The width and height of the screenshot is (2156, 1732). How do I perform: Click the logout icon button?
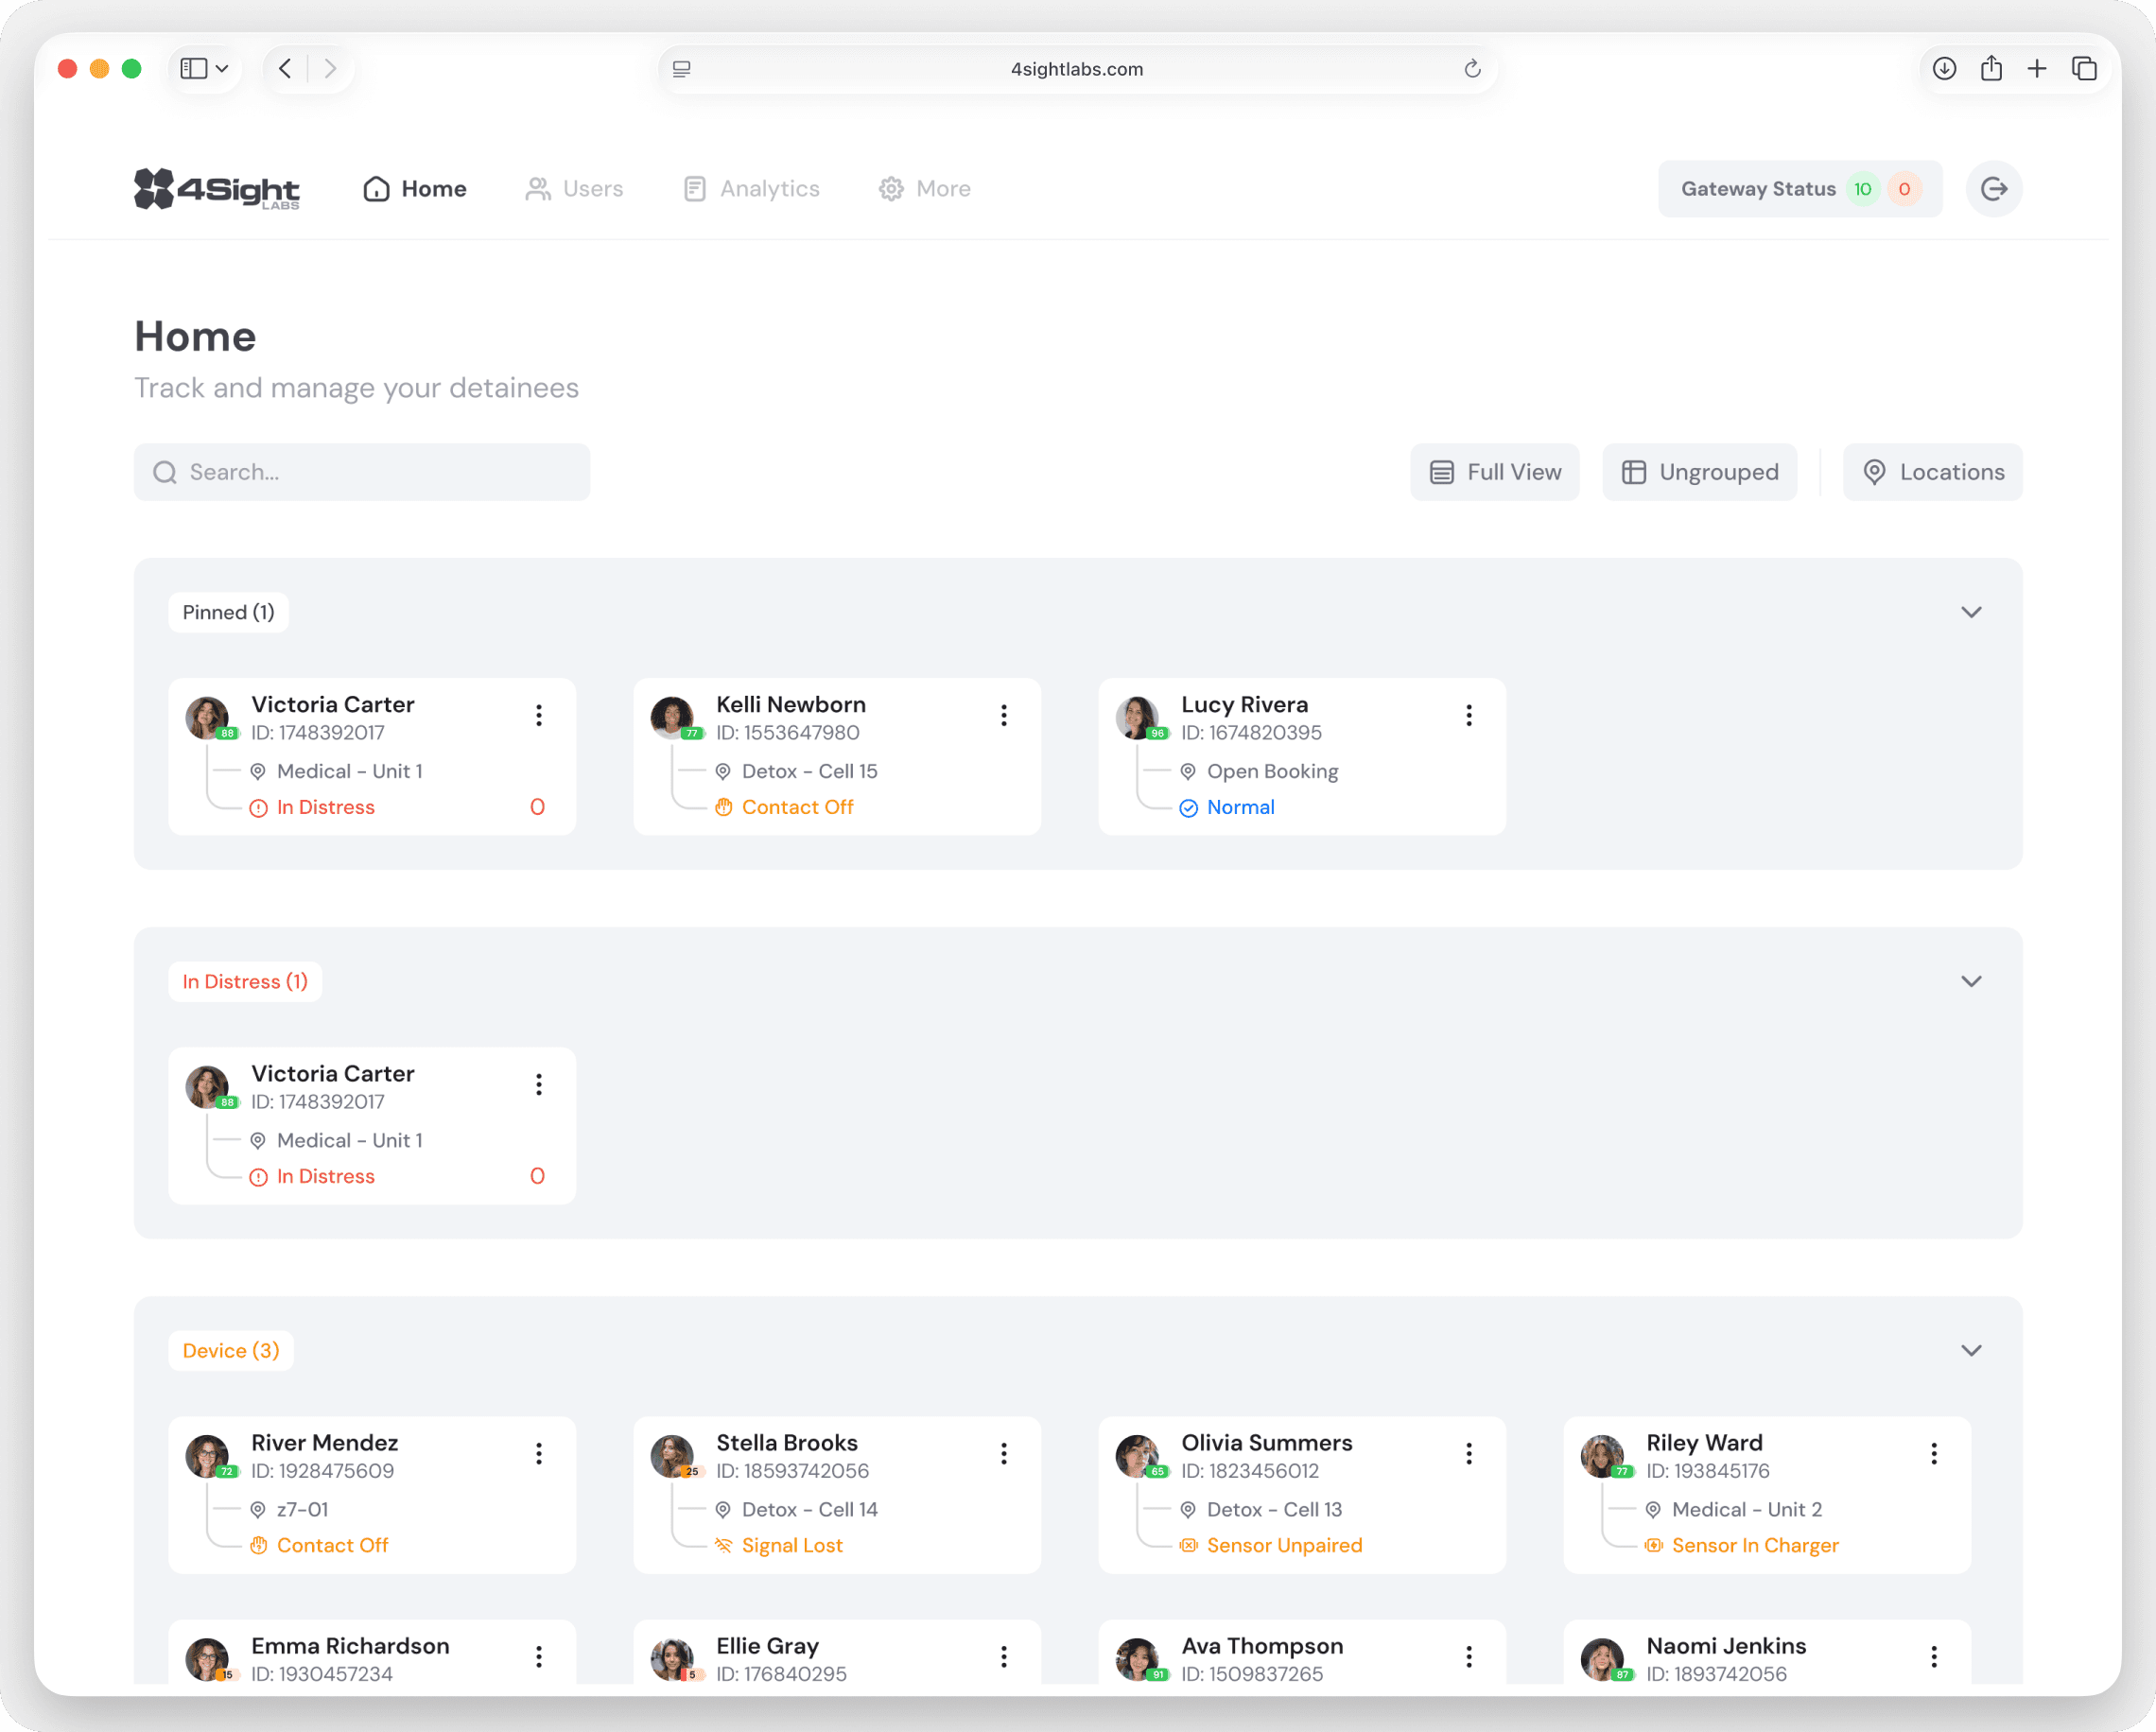tap(1993, 189)
